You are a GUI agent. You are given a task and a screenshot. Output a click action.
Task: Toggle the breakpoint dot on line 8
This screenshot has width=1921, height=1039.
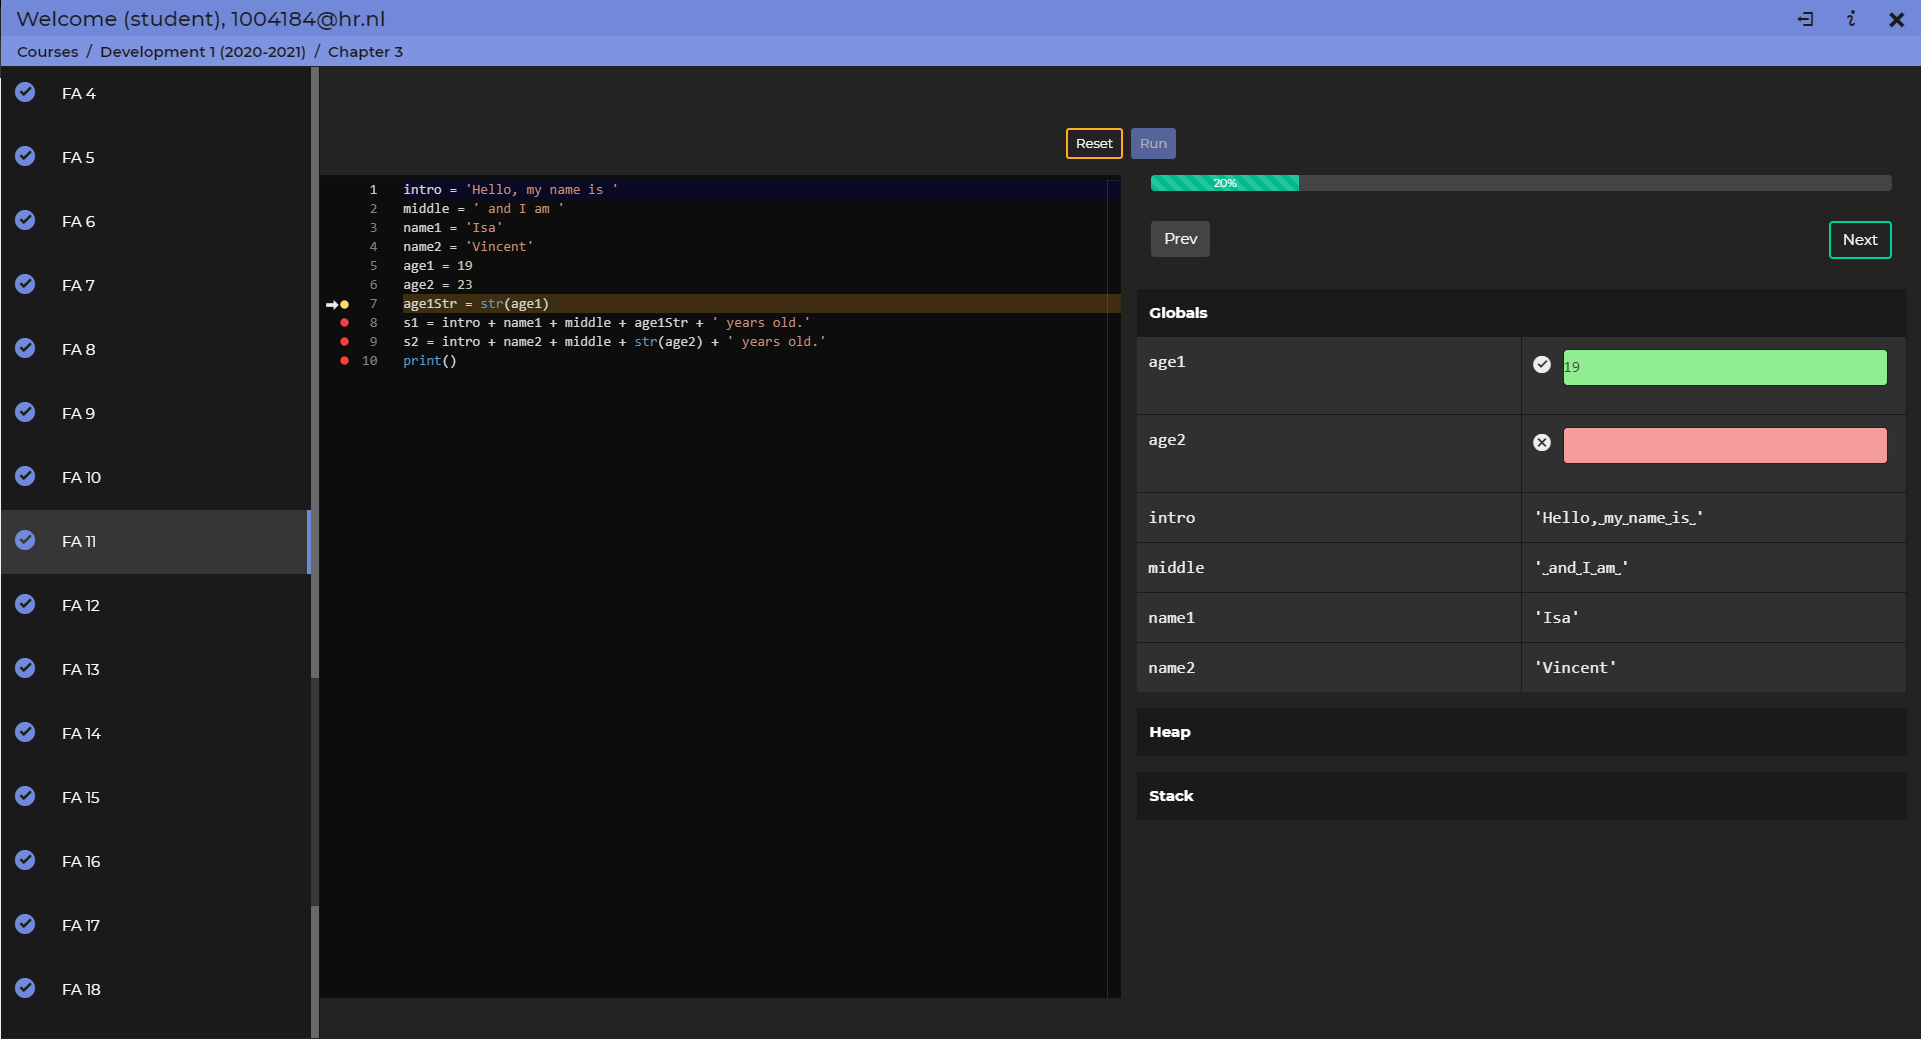[x=345, y=323]
